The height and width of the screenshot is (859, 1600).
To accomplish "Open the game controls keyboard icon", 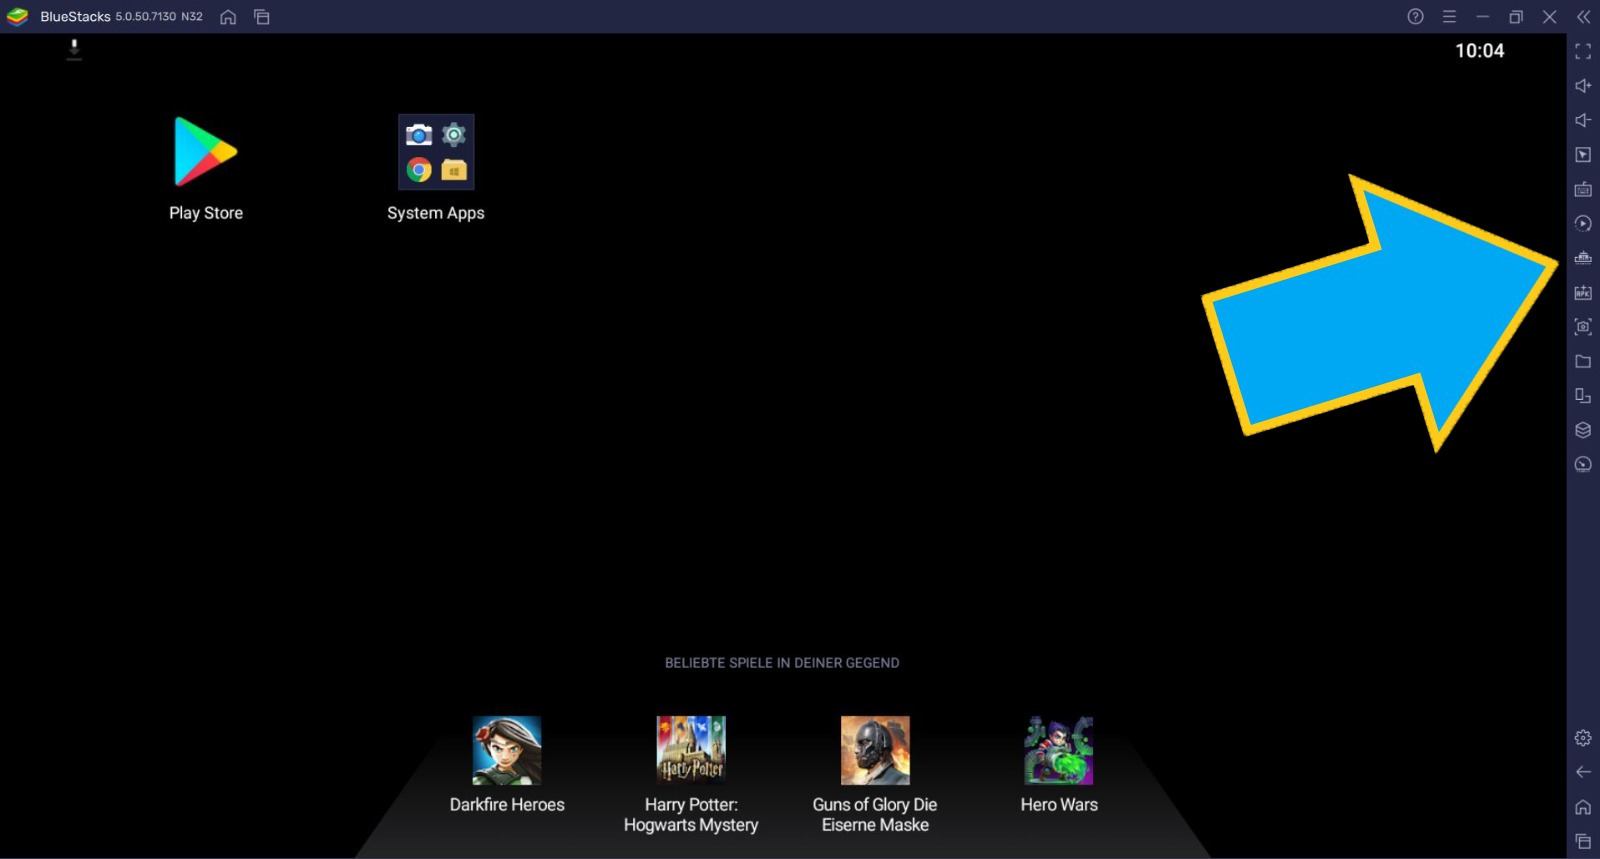I will click(1583, 189).
